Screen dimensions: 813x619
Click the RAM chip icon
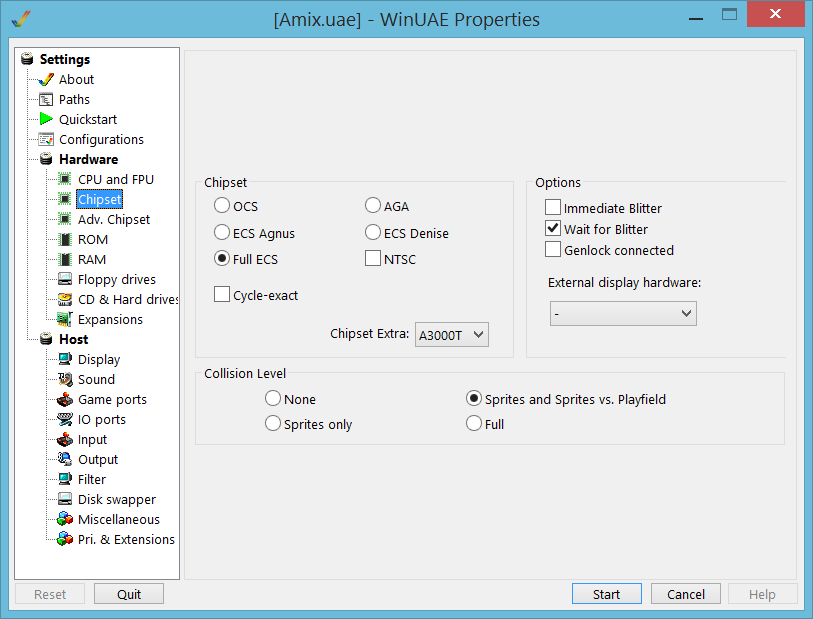tap(65, 259)
